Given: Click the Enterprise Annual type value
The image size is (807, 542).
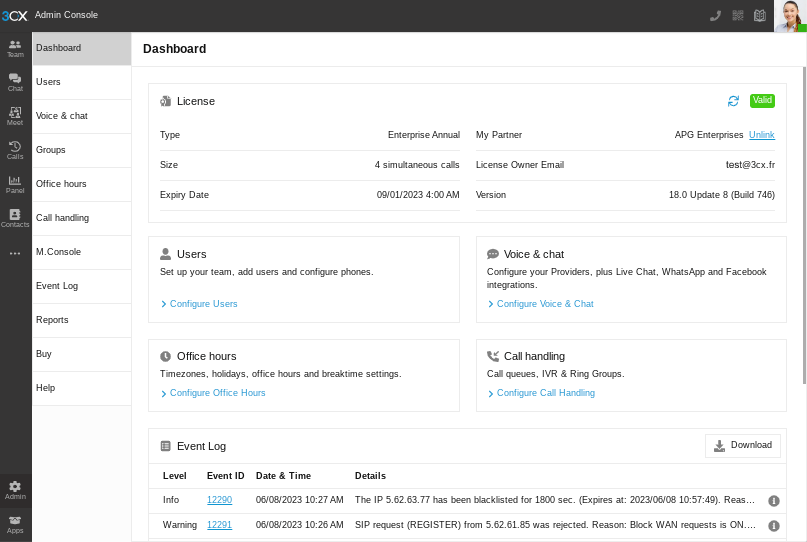Looking at the screenshot, I should tap(424, 135).
